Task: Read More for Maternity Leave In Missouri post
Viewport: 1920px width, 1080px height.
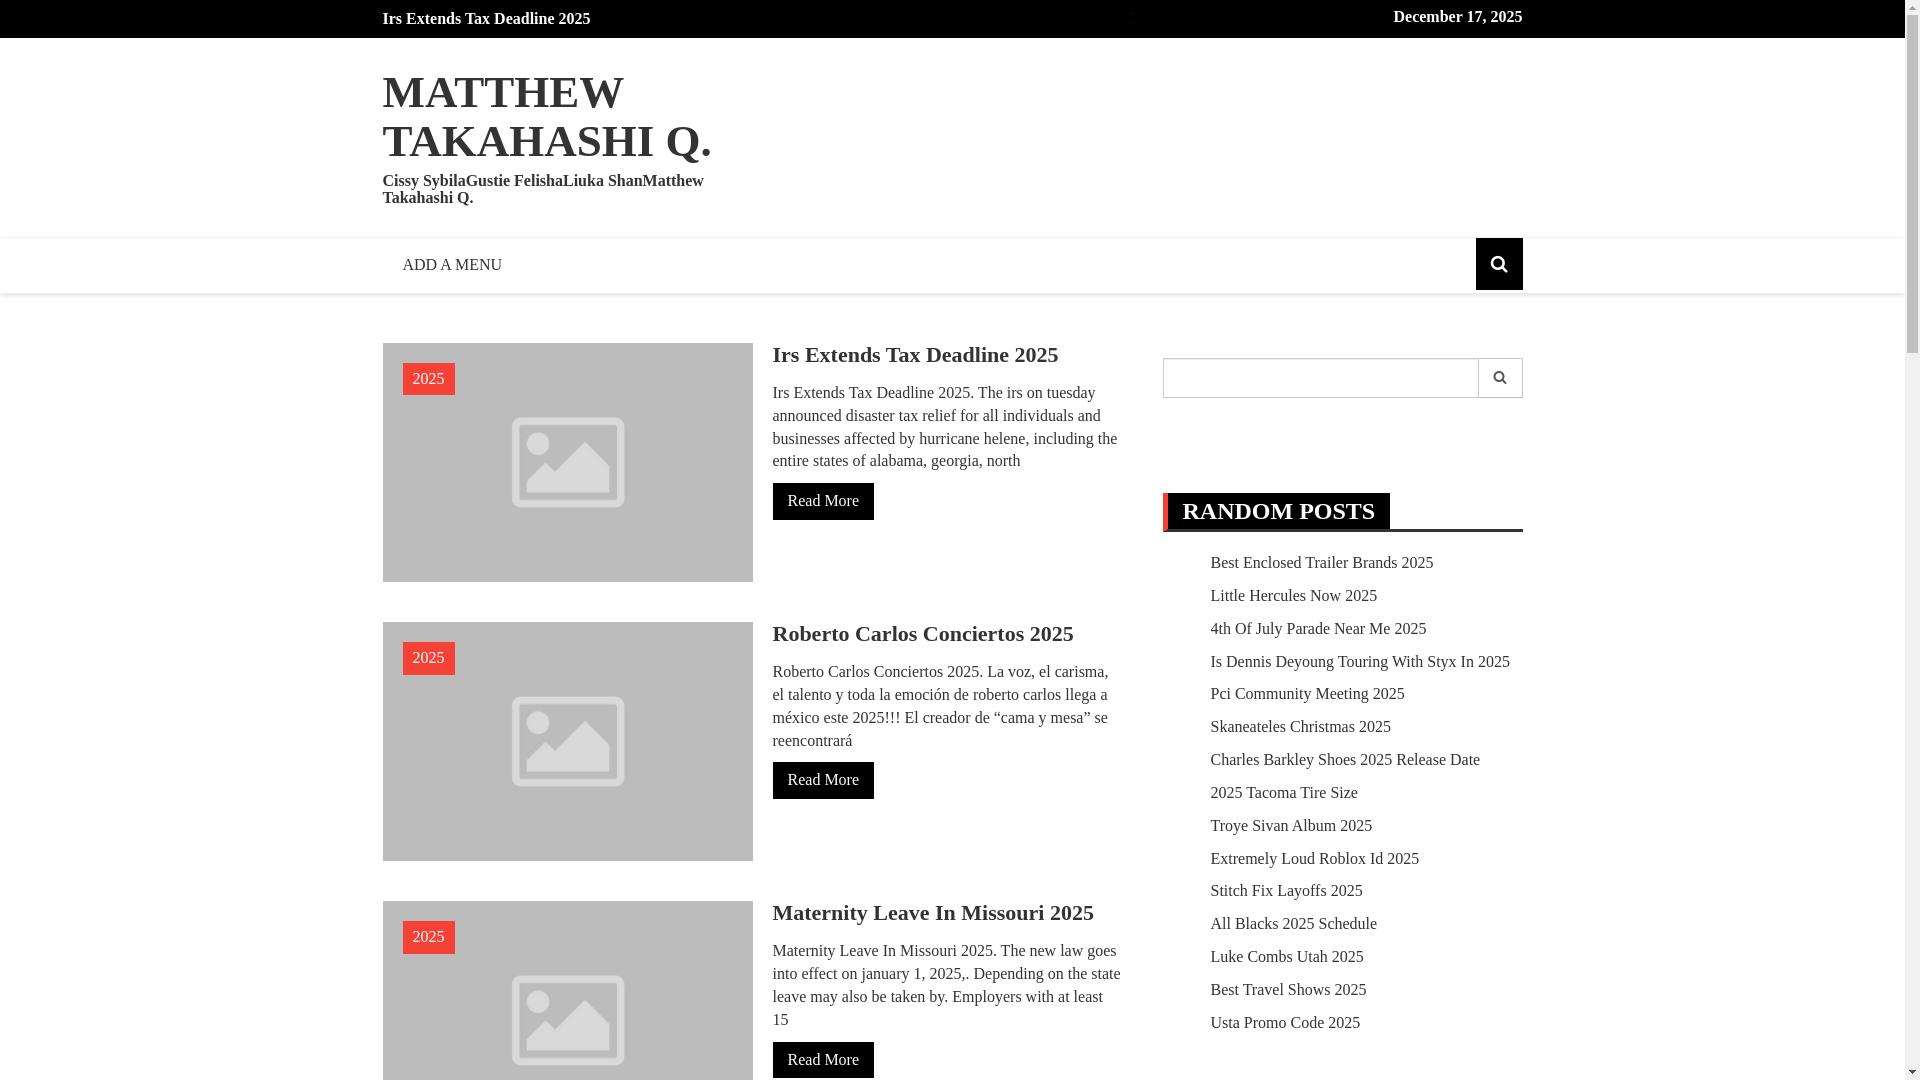Action: 822,1060
